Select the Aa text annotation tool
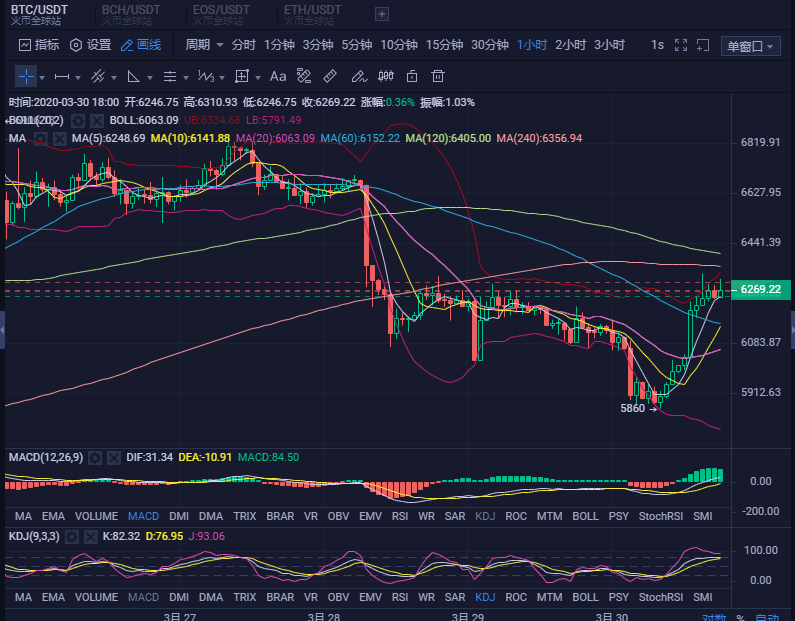The width and height of the screenshot is (795, 621). pos(278,77)
